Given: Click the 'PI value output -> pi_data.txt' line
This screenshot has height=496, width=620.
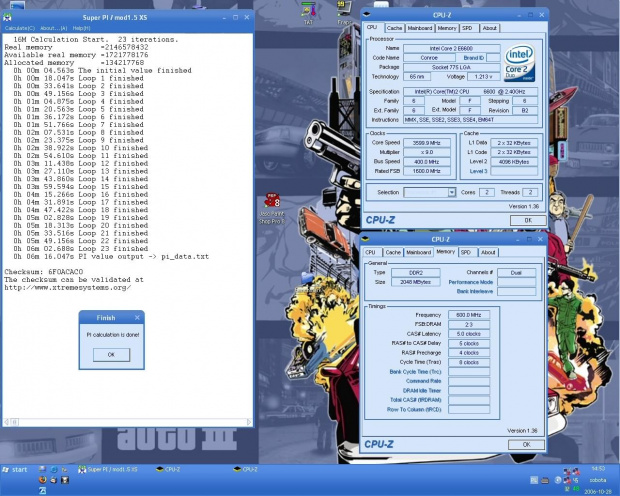Looking at the screenshot, I should coord(111,257).
